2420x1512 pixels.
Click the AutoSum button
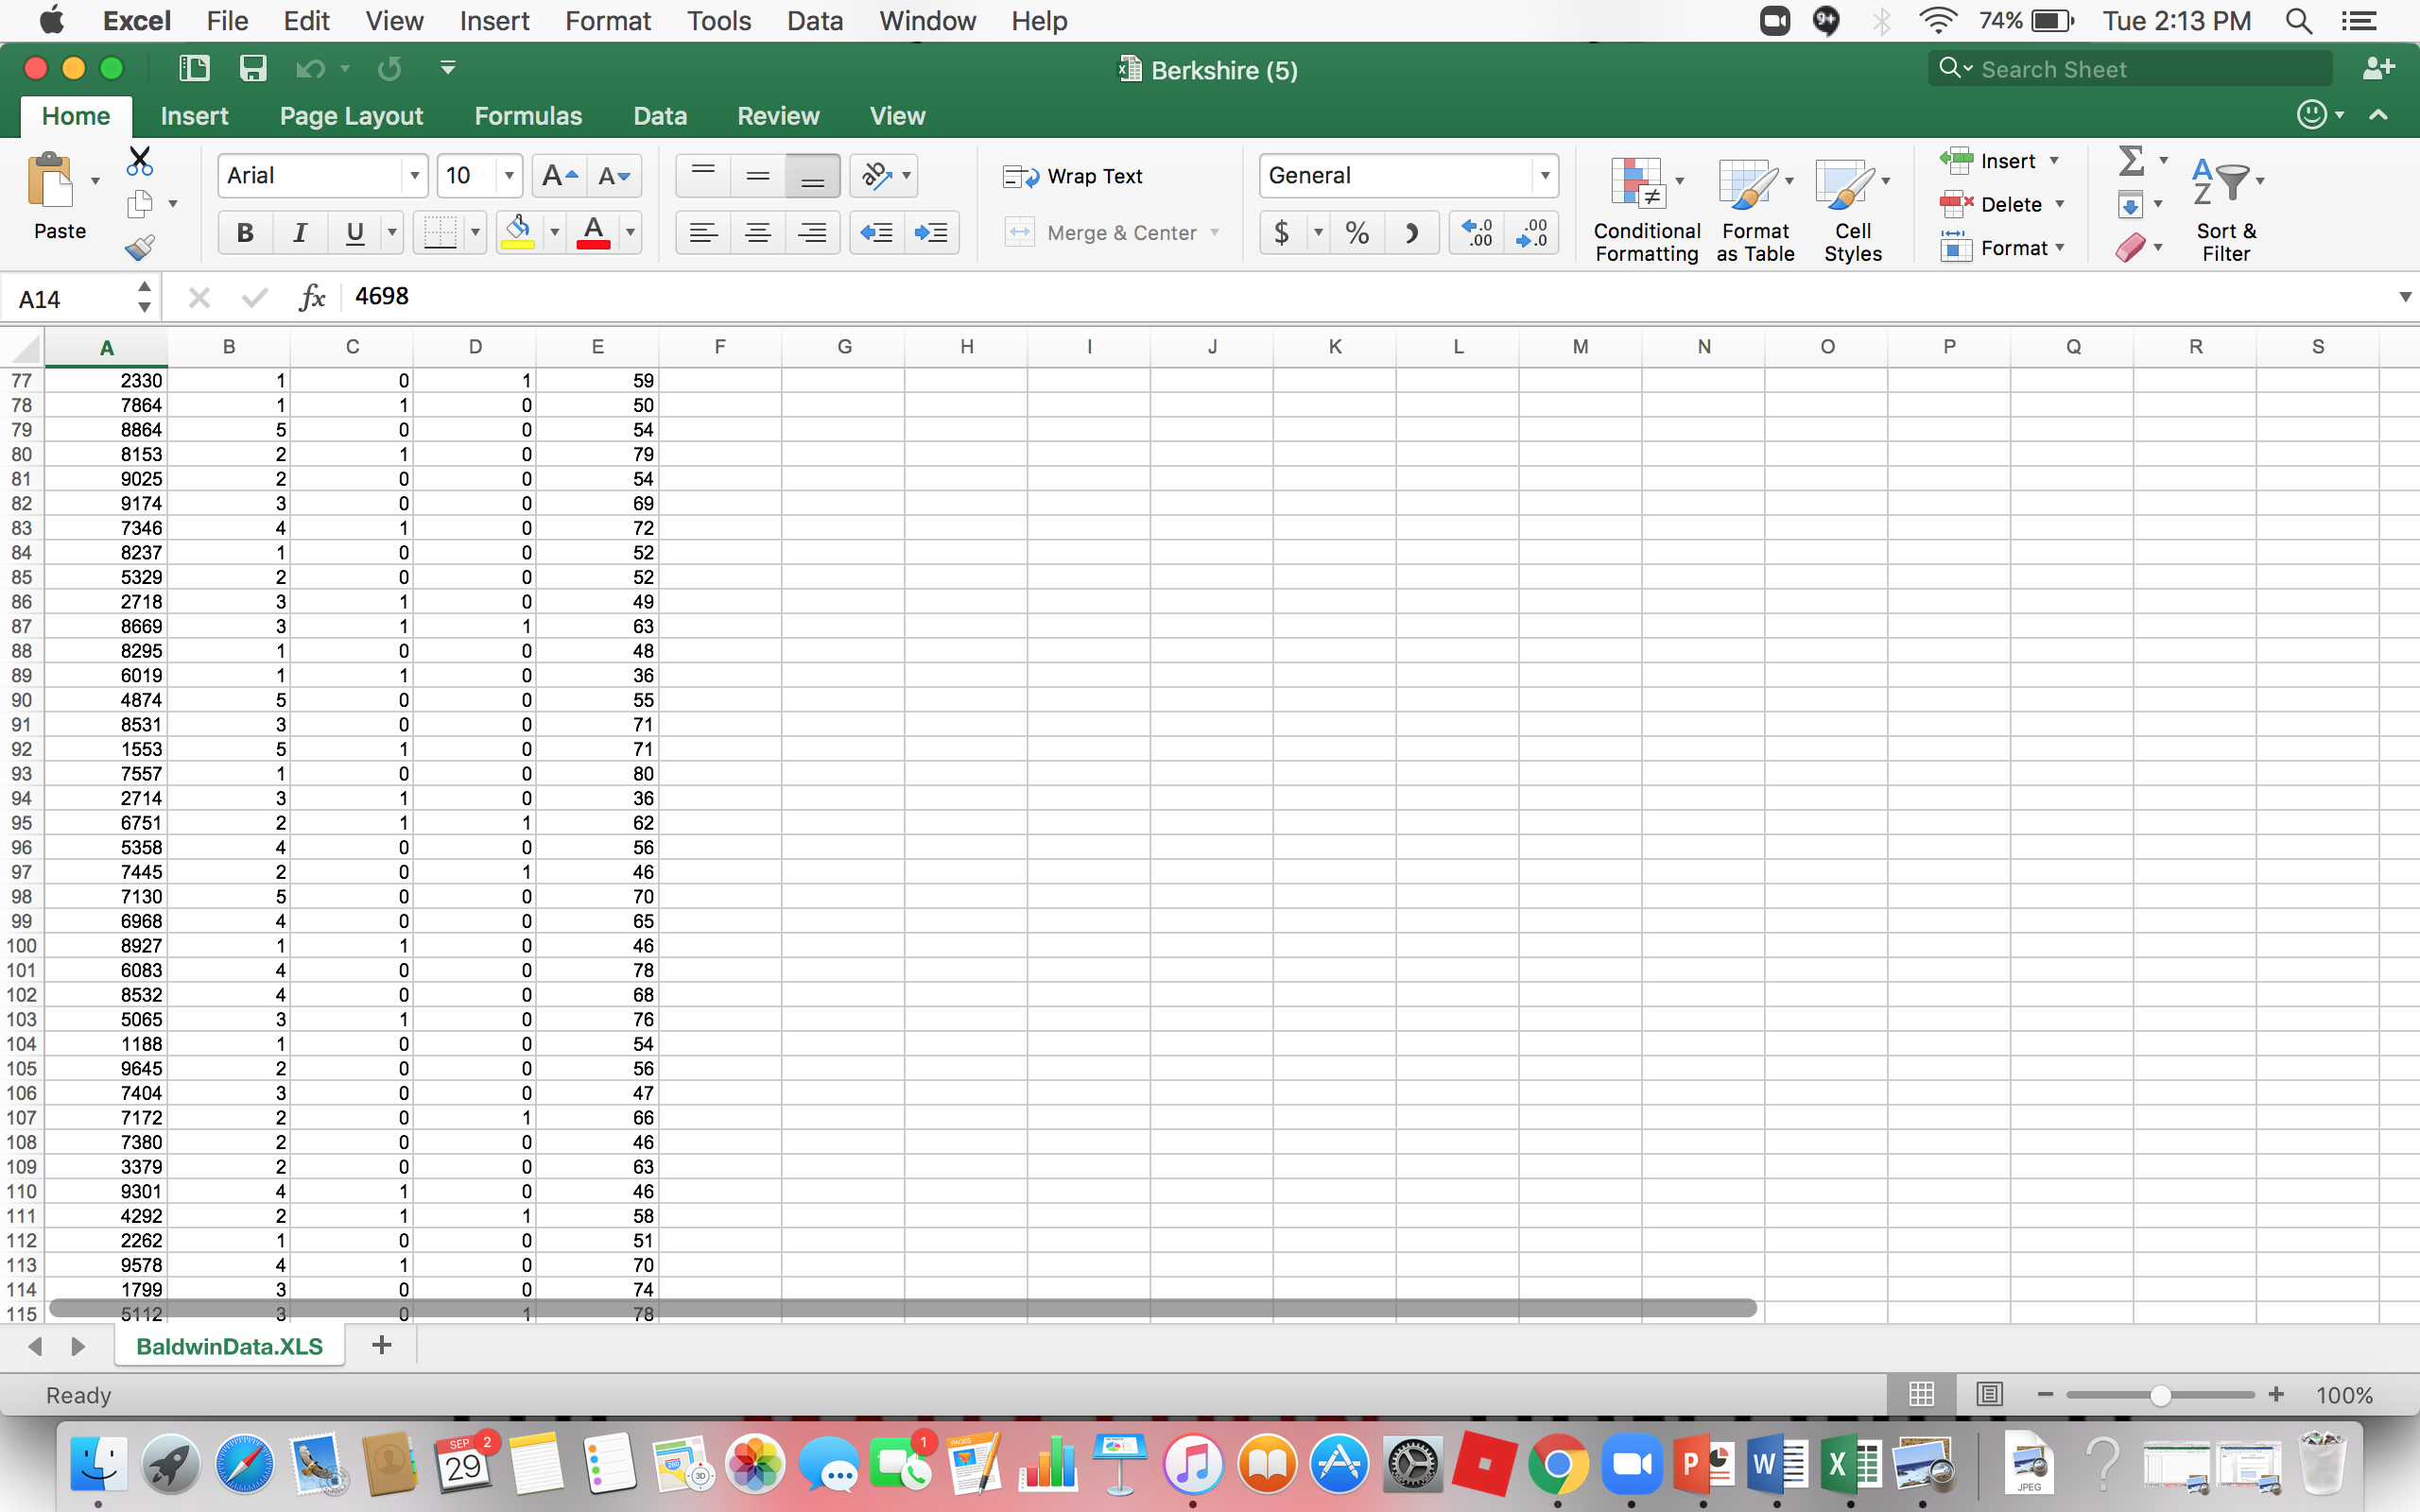point(2131,158)
